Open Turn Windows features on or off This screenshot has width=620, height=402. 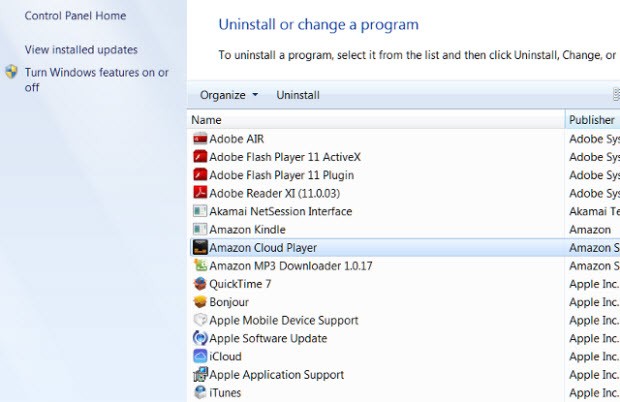tap(96, 80)
